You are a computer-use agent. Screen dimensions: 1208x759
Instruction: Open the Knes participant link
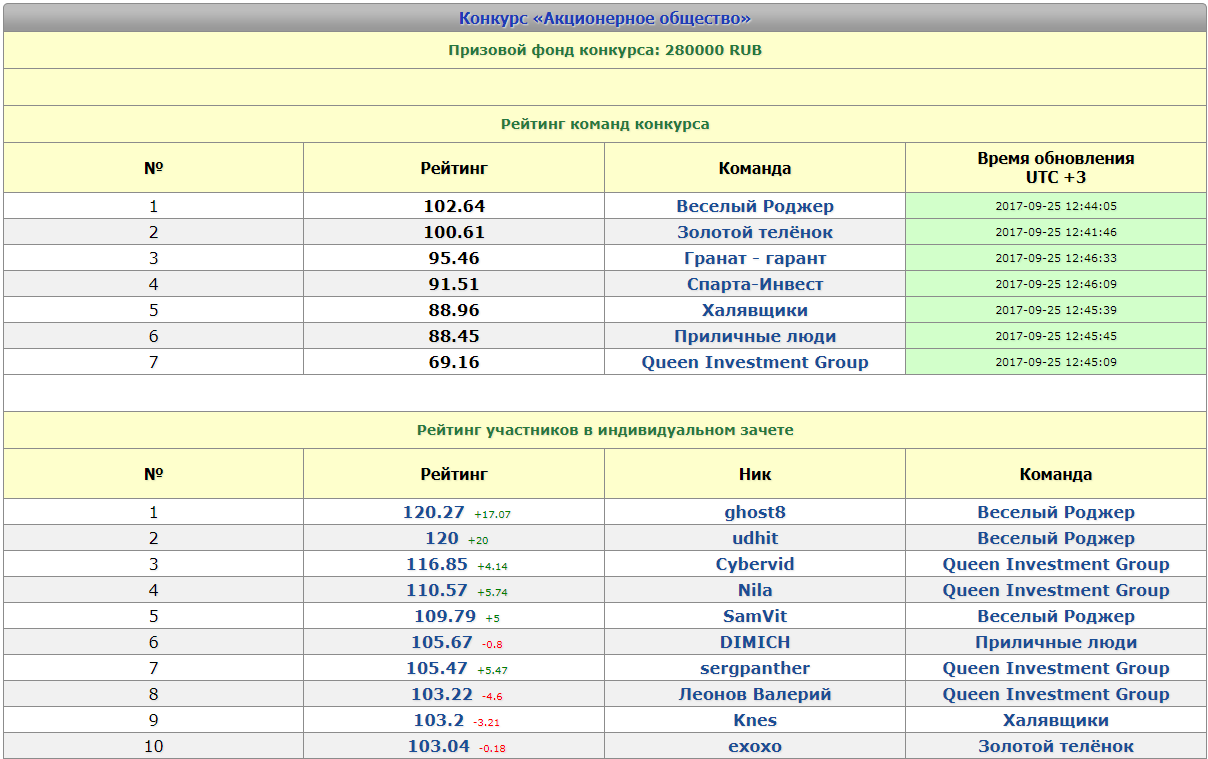pyautogui.click(x=755, y=720)
